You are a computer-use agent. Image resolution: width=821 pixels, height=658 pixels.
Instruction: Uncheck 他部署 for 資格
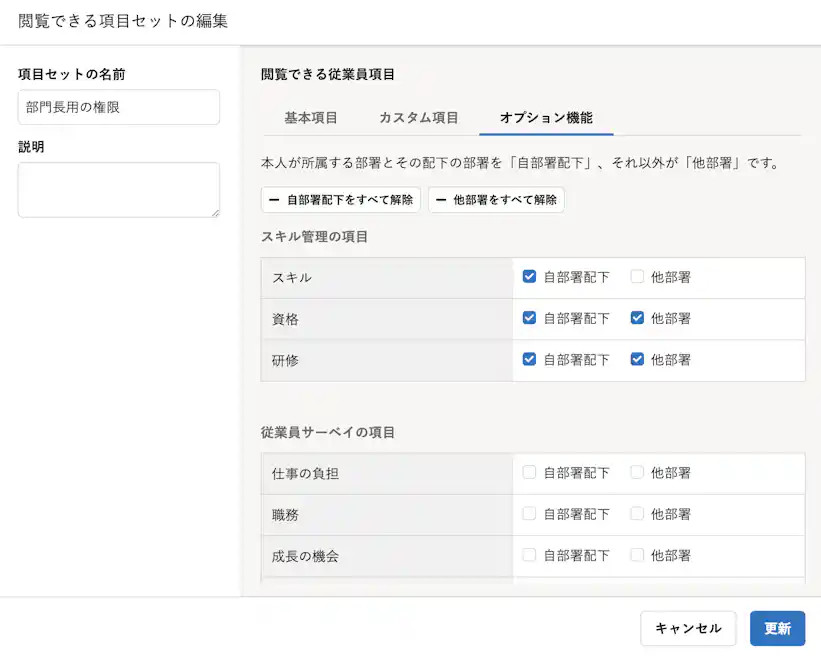[636, 317]
